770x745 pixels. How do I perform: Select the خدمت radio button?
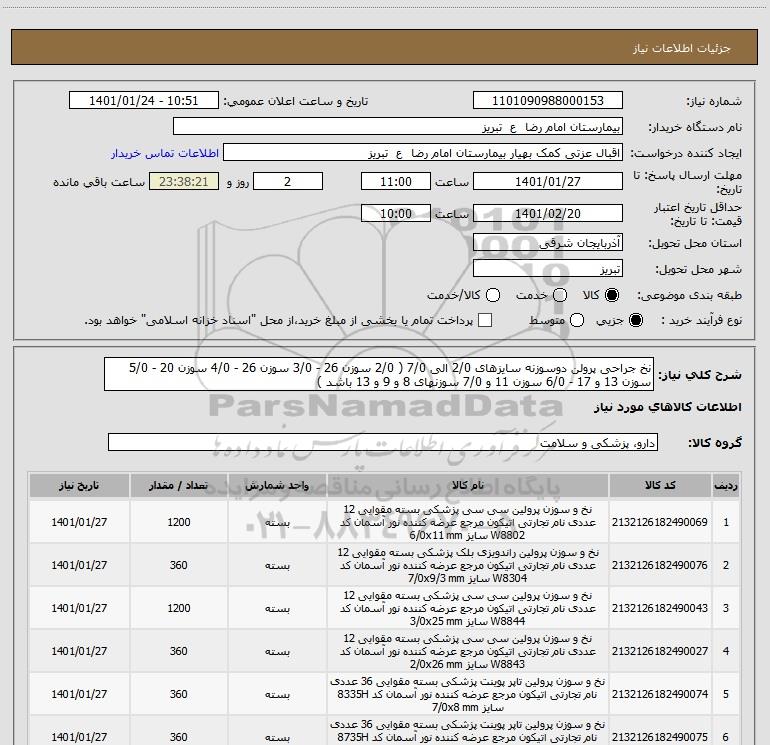[x=560, y=295]
